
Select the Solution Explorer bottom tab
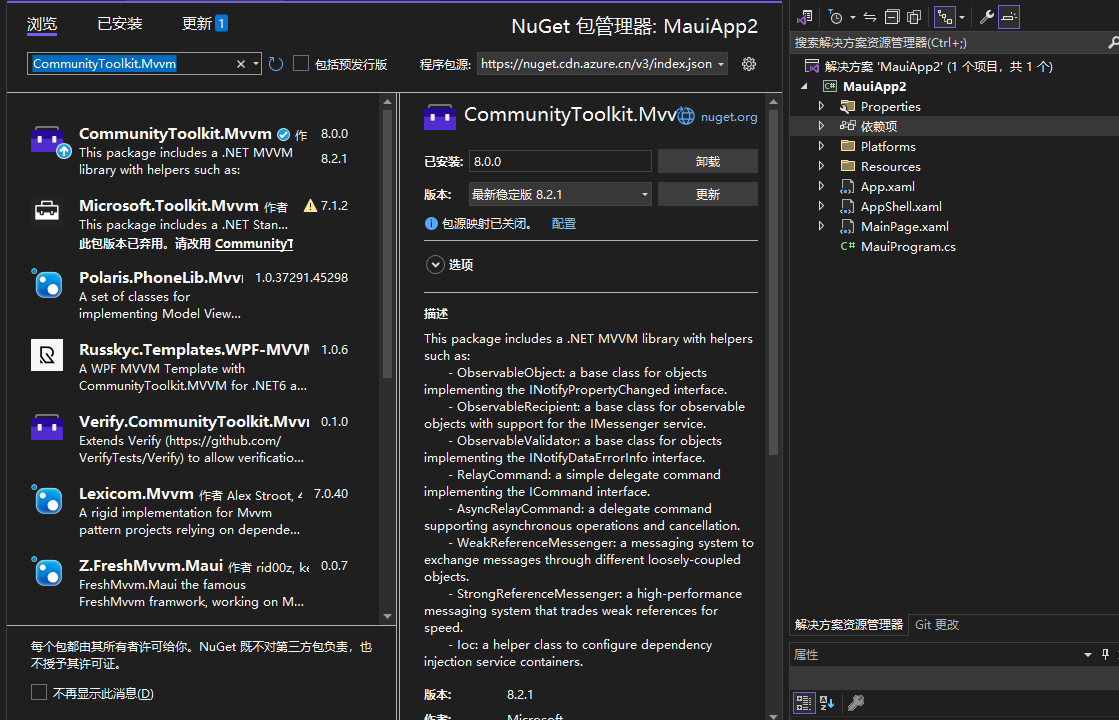[x=849, y=624]
